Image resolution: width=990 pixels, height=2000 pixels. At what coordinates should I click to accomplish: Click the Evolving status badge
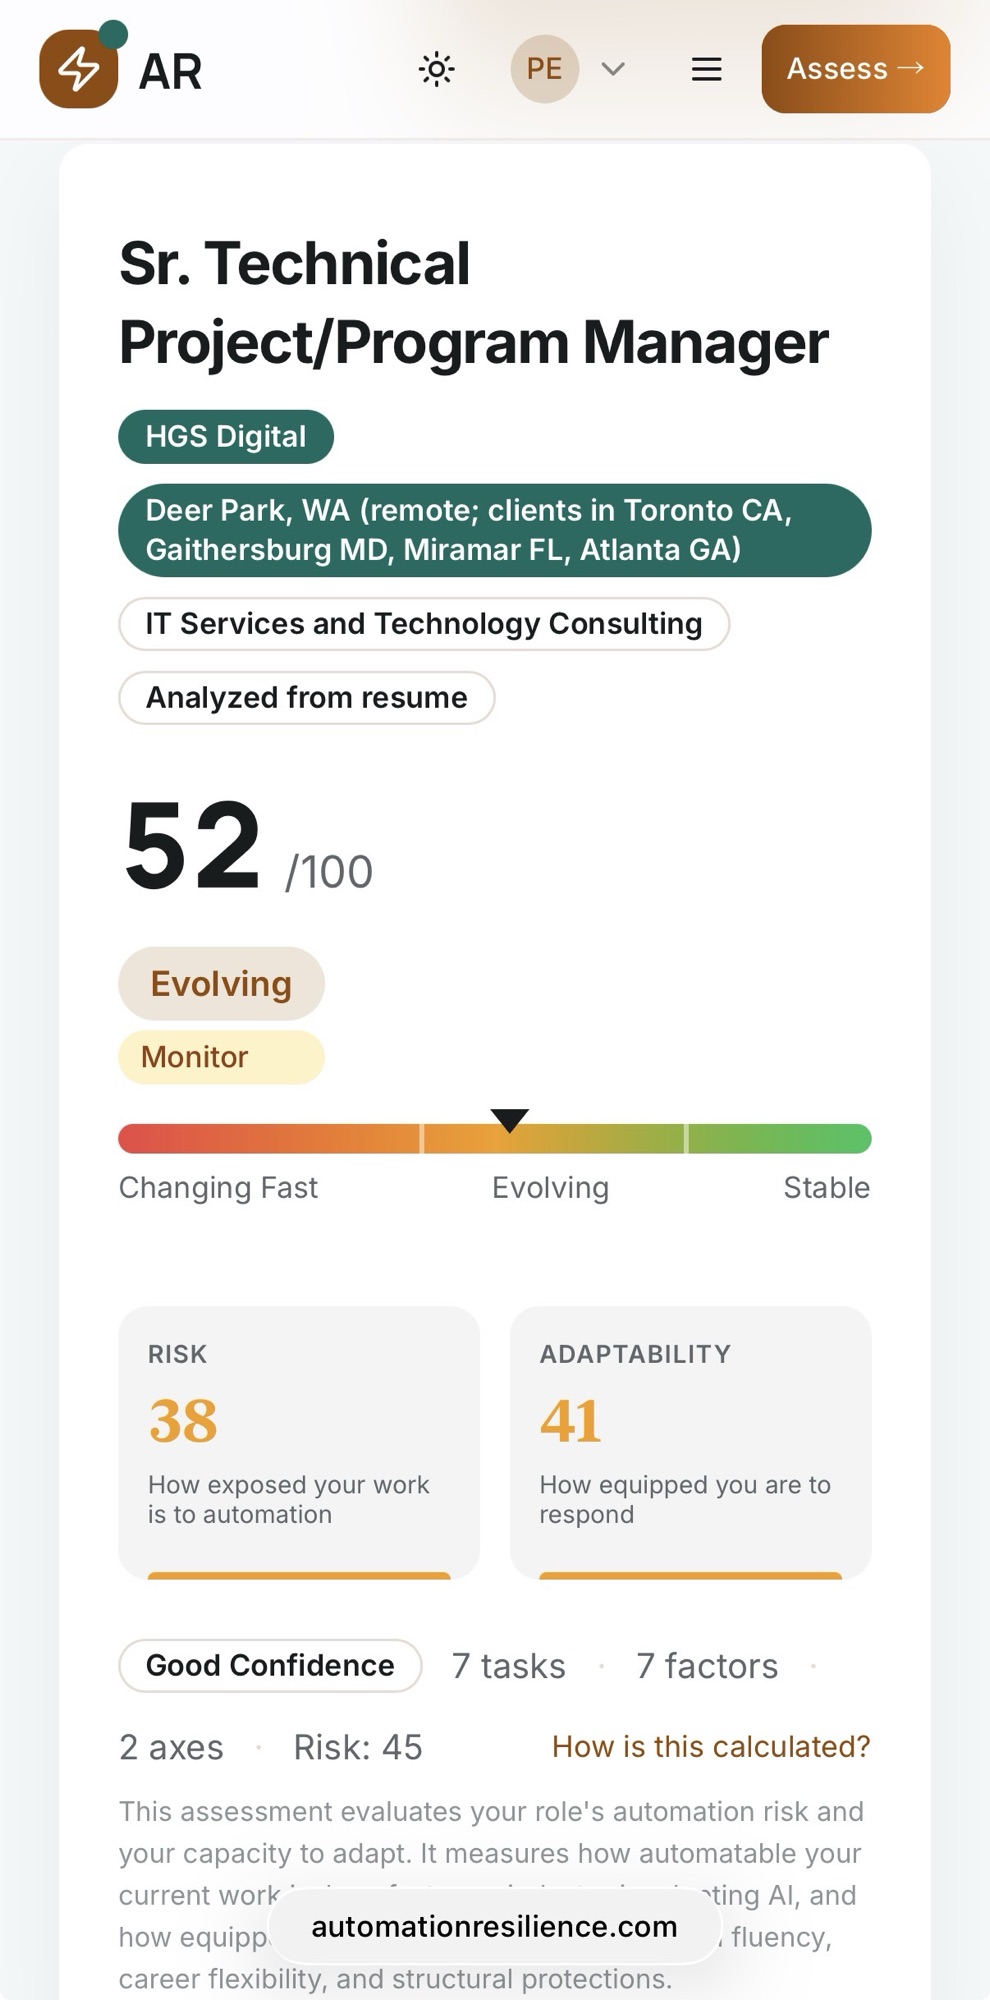coord(221,984)
